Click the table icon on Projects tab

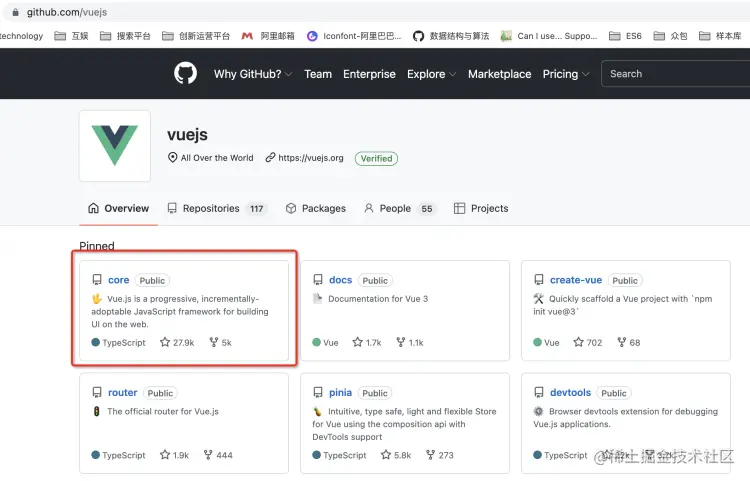[x=459, y=208]
